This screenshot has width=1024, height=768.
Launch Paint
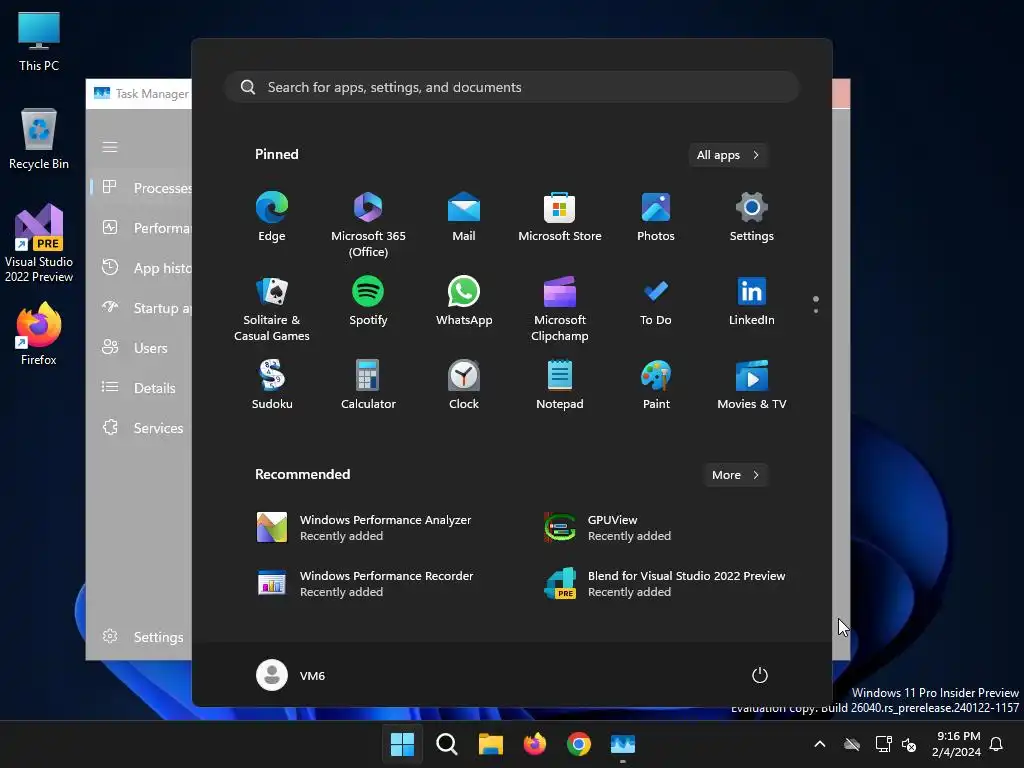[x=656, y=385]
